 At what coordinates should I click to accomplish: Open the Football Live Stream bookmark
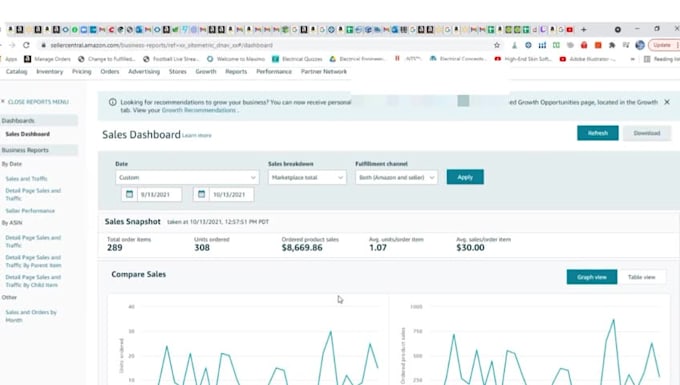[x=170, y=59]
